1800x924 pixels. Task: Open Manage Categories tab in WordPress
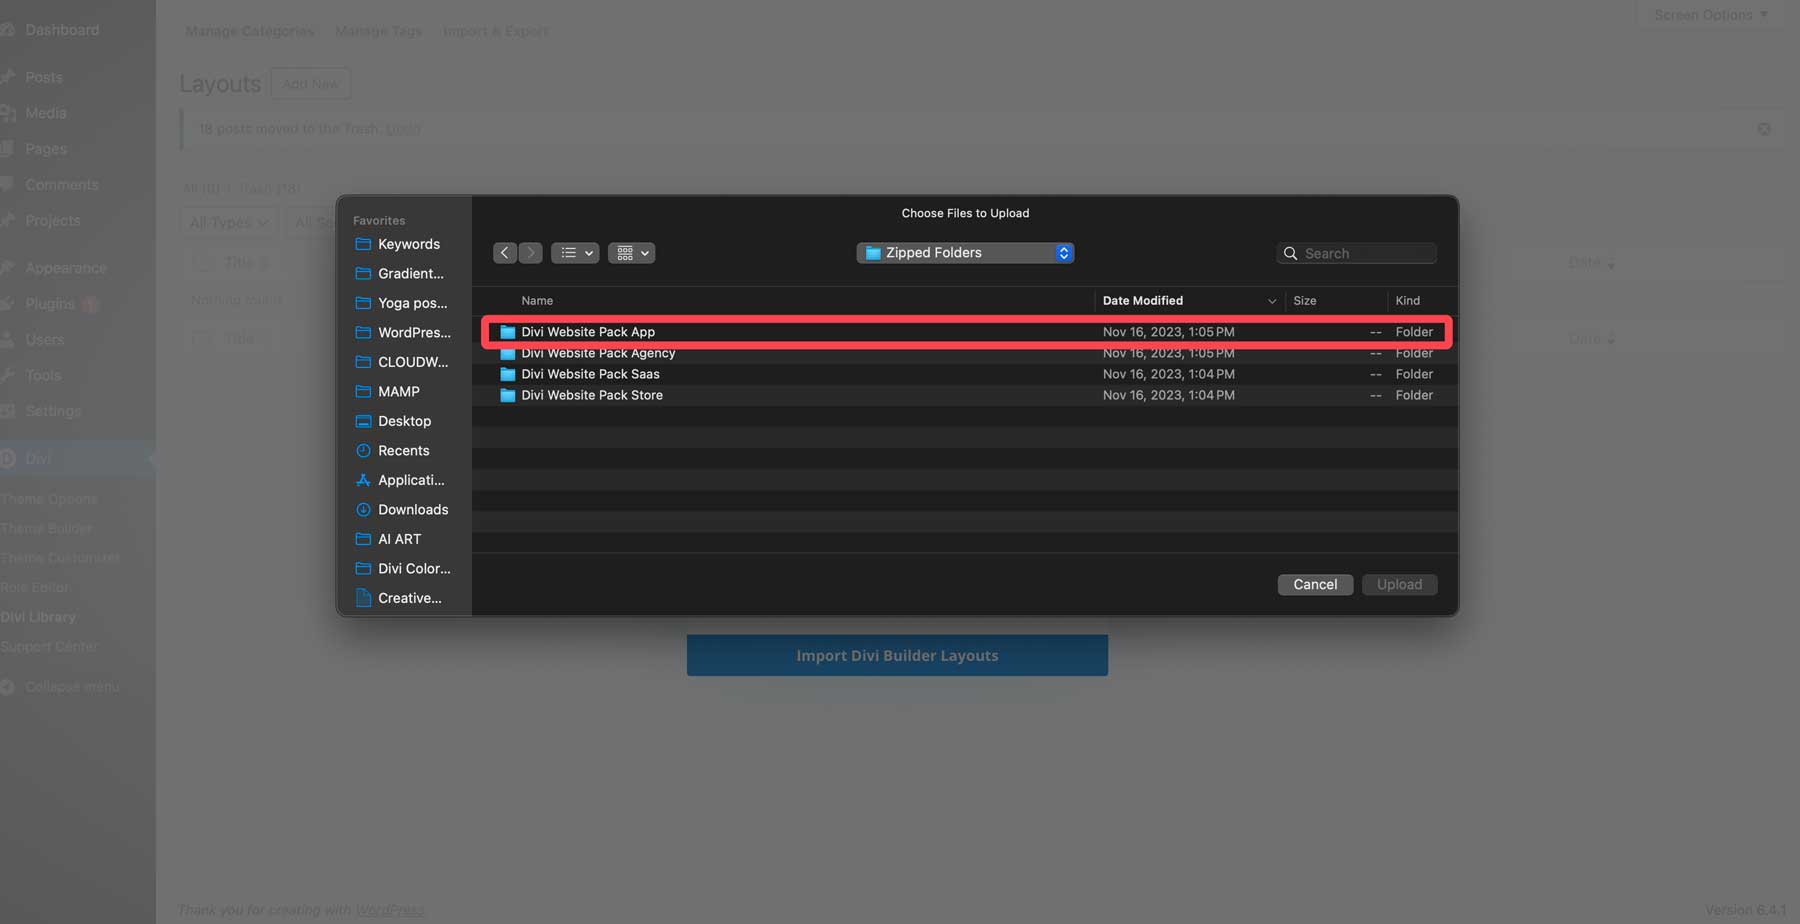click(249, 31)
